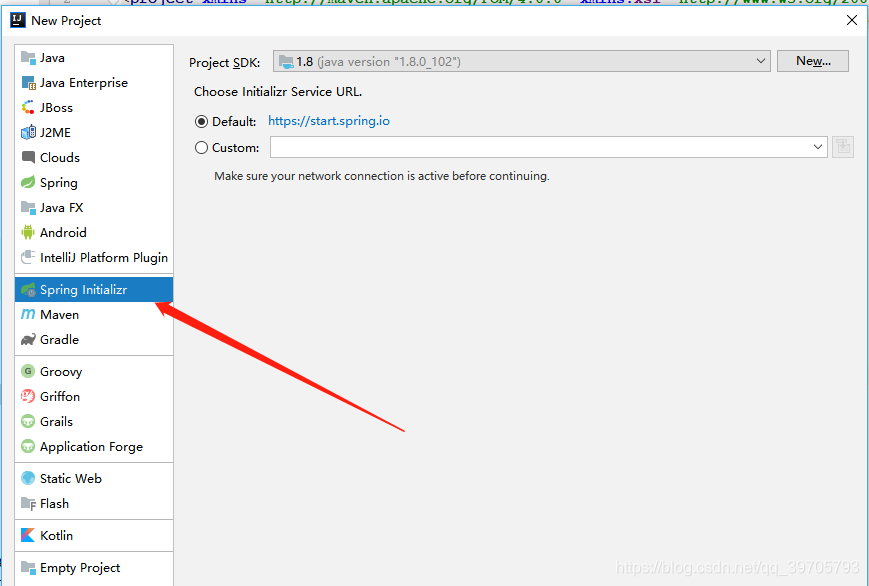Select the "Empty Project" list entry text
Image resolution: width=869 pixels, height=586 pixels.
80,568
